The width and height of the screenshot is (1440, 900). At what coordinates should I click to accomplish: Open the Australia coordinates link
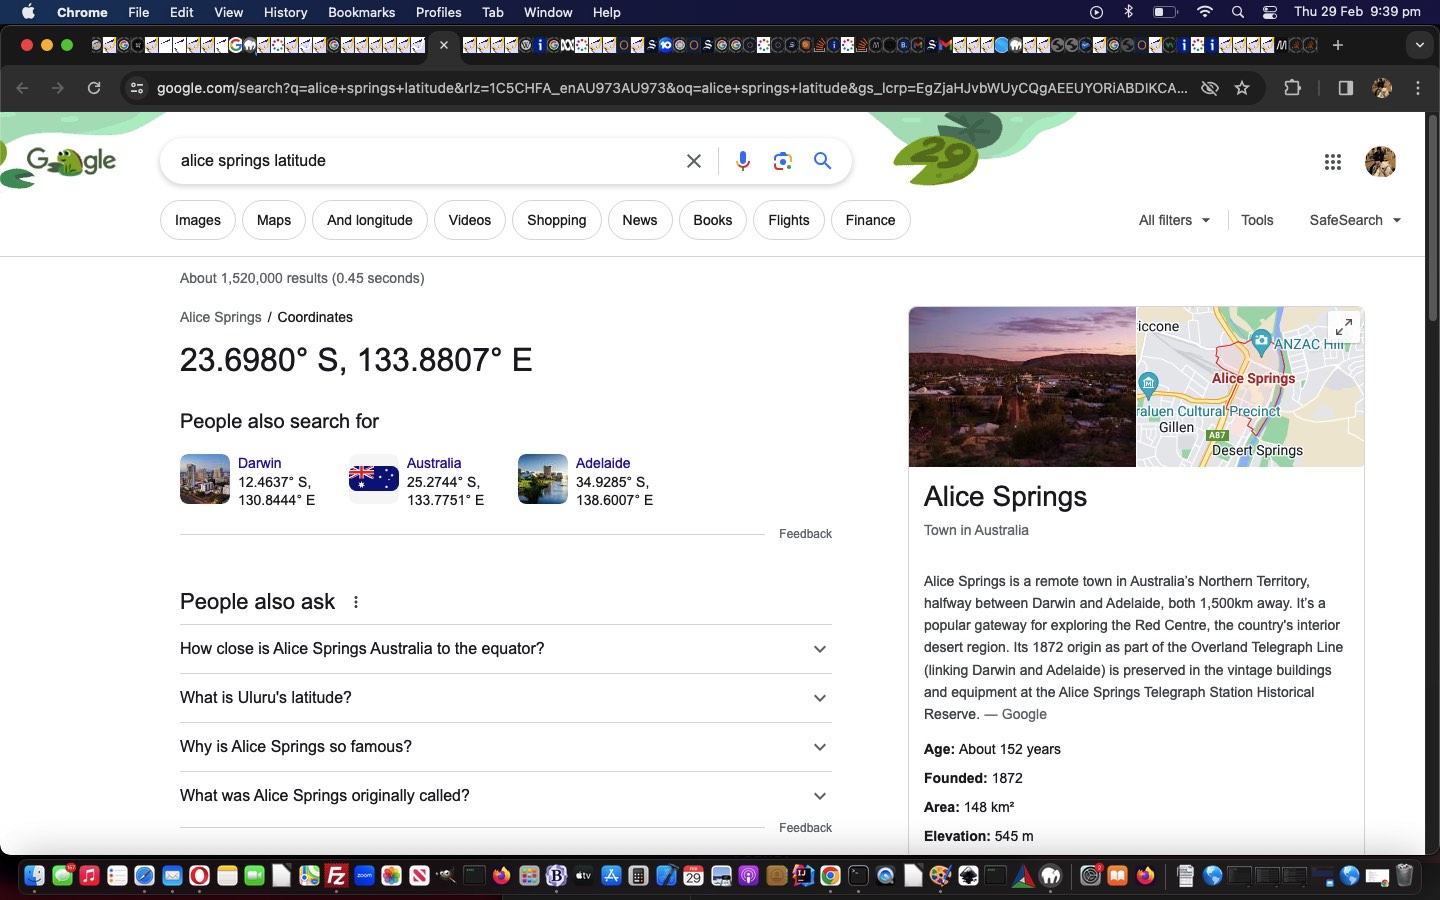pos(434,463)
